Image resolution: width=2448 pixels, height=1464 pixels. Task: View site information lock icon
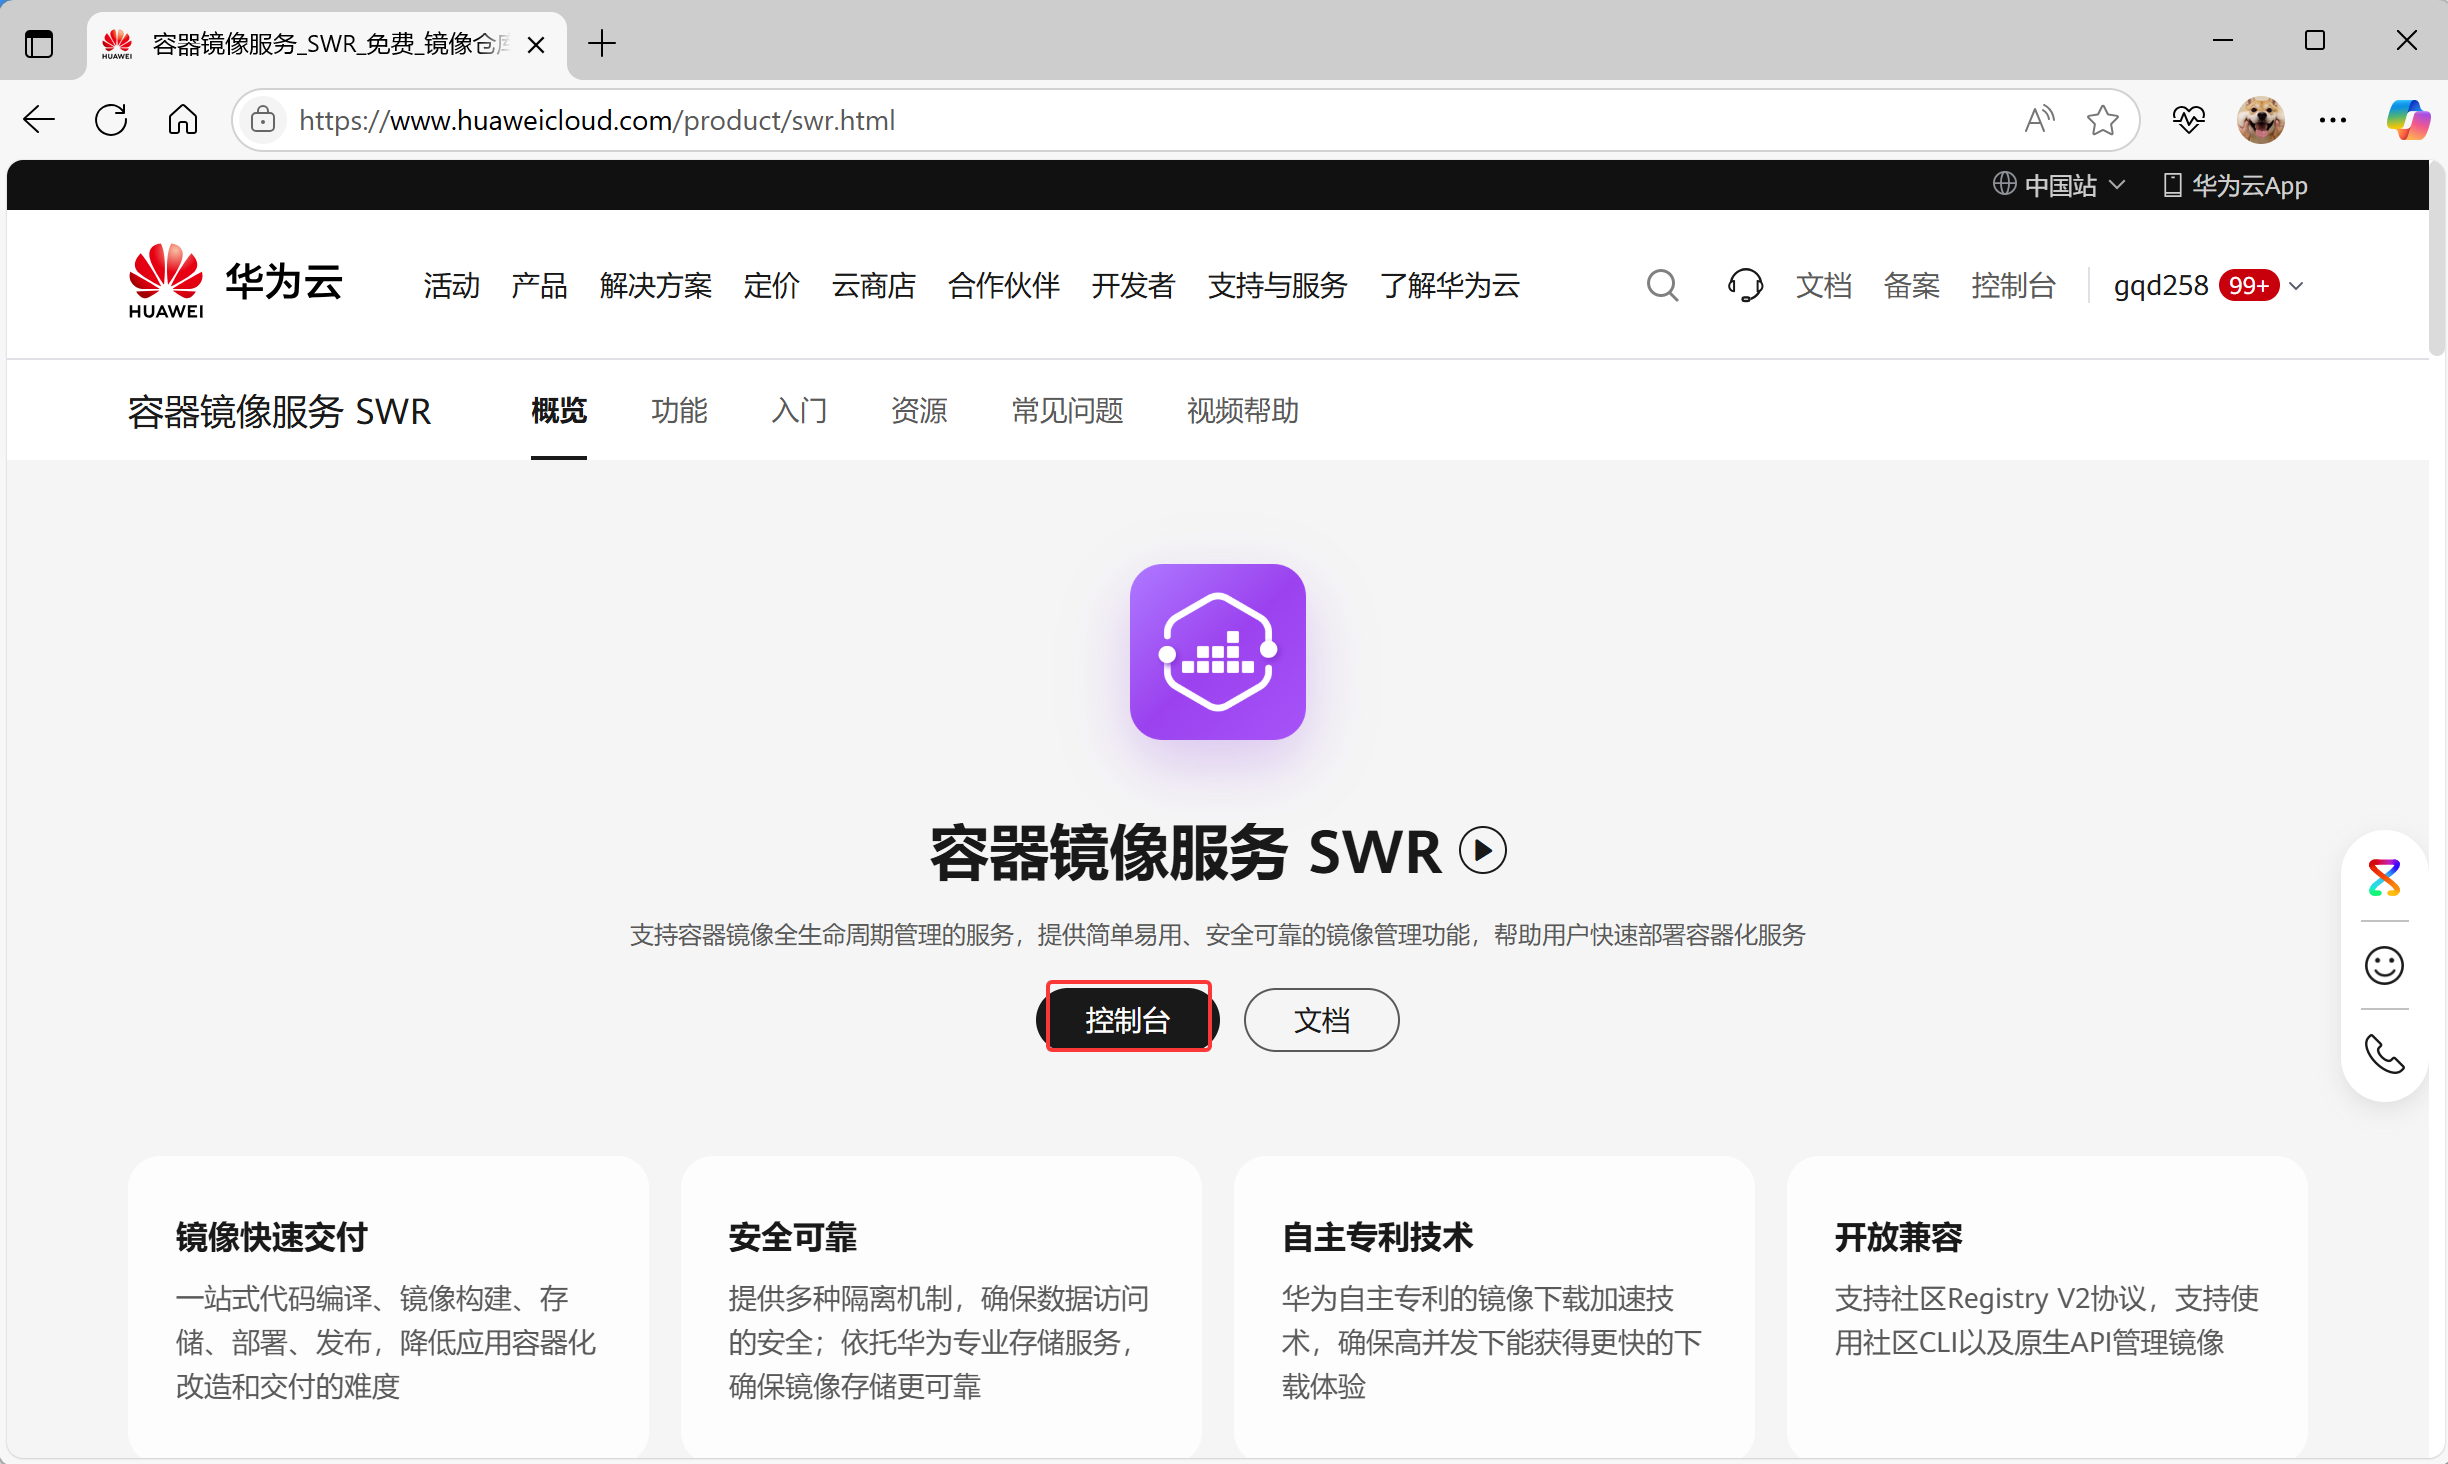263,120
